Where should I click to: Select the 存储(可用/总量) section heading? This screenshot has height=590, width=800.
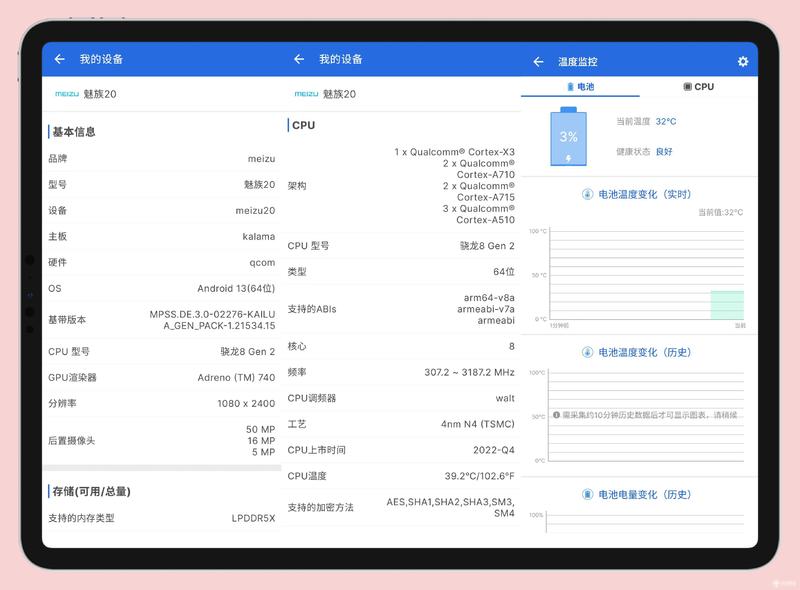(91, 491)
